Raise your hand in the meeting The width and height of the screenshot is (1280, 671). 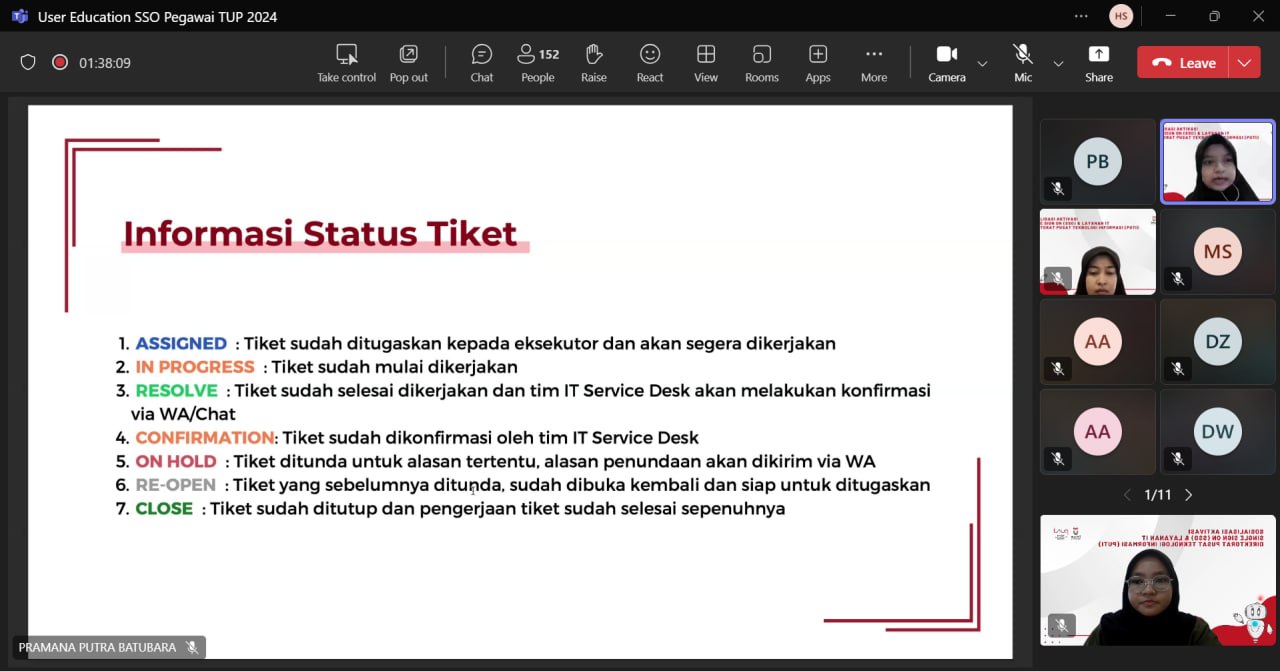tap(594, 62)
